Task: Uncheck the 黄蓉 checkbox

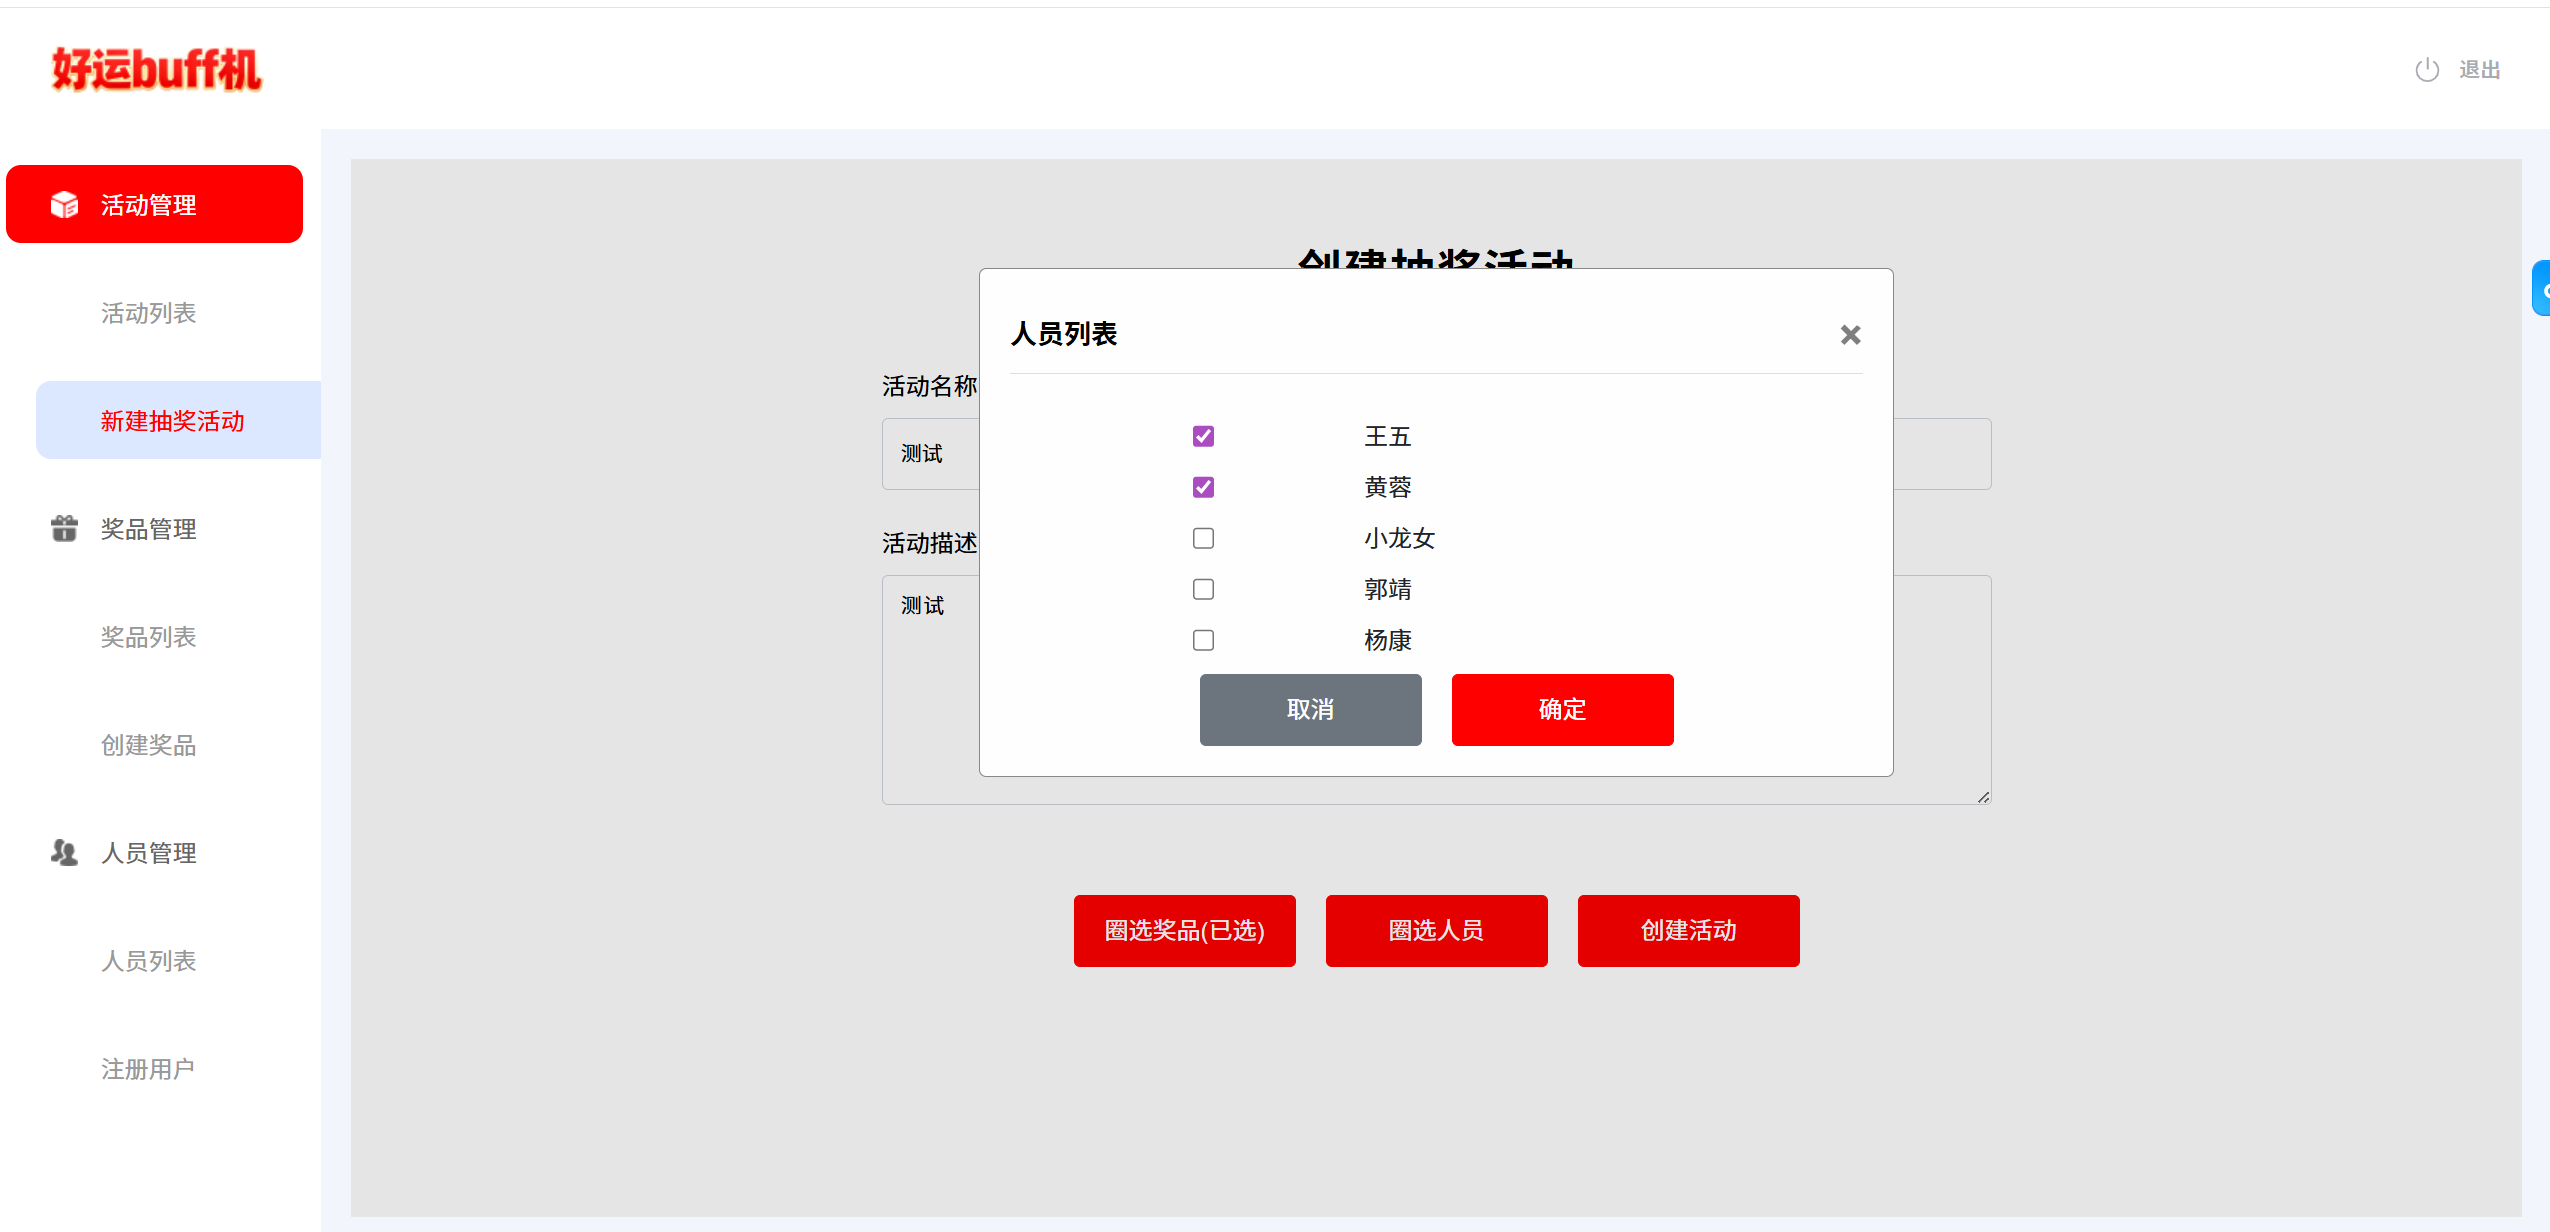Action: click(1203, 487)
